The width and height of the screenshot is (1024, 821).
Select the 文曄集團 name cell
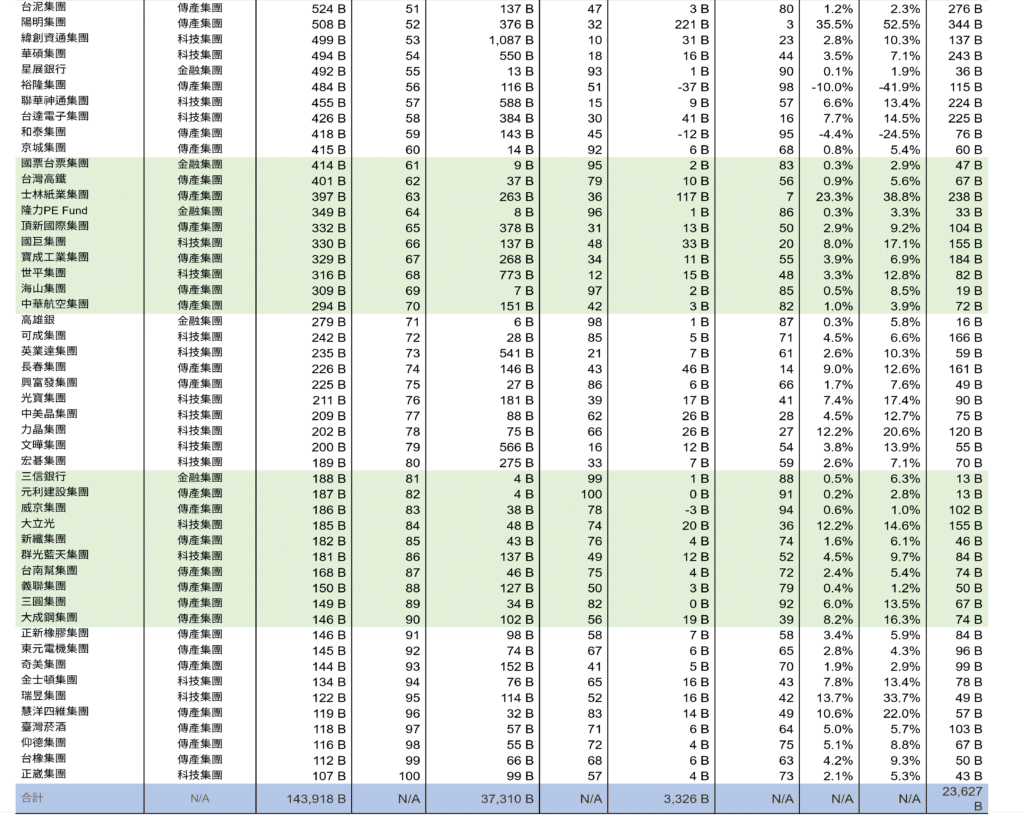click(43, 446)
